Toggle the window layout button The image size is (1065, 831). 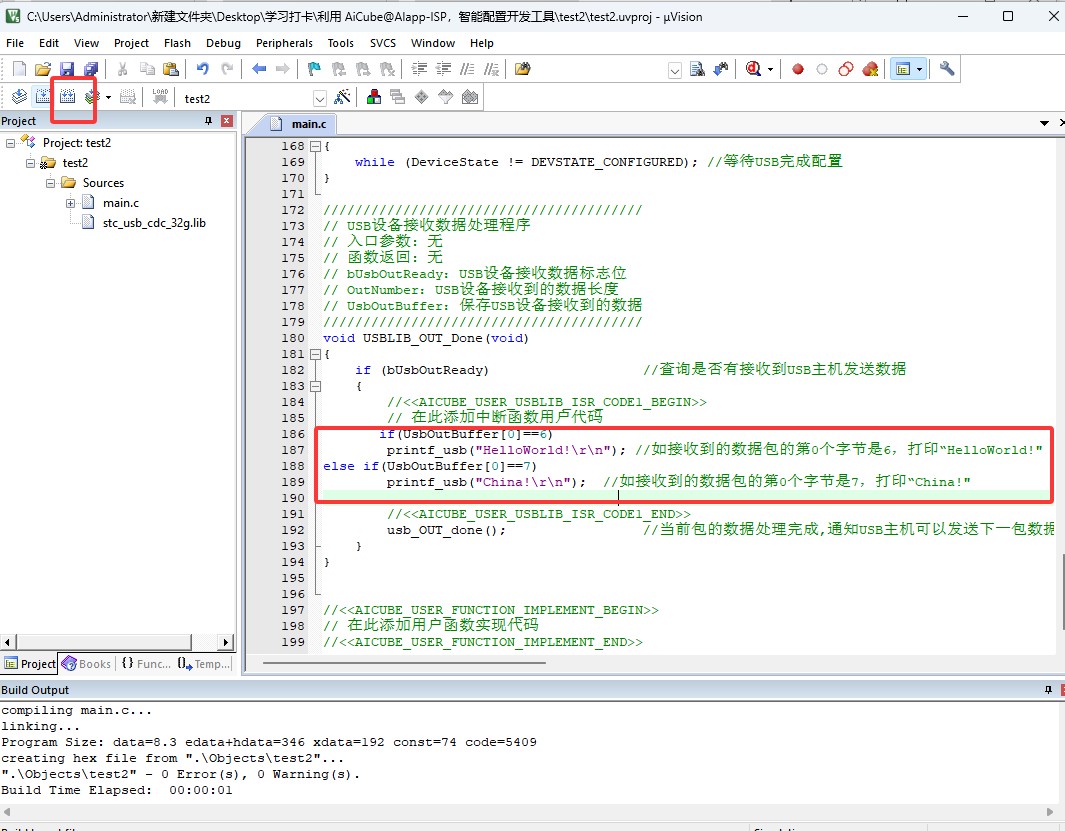tap(903, 69)
